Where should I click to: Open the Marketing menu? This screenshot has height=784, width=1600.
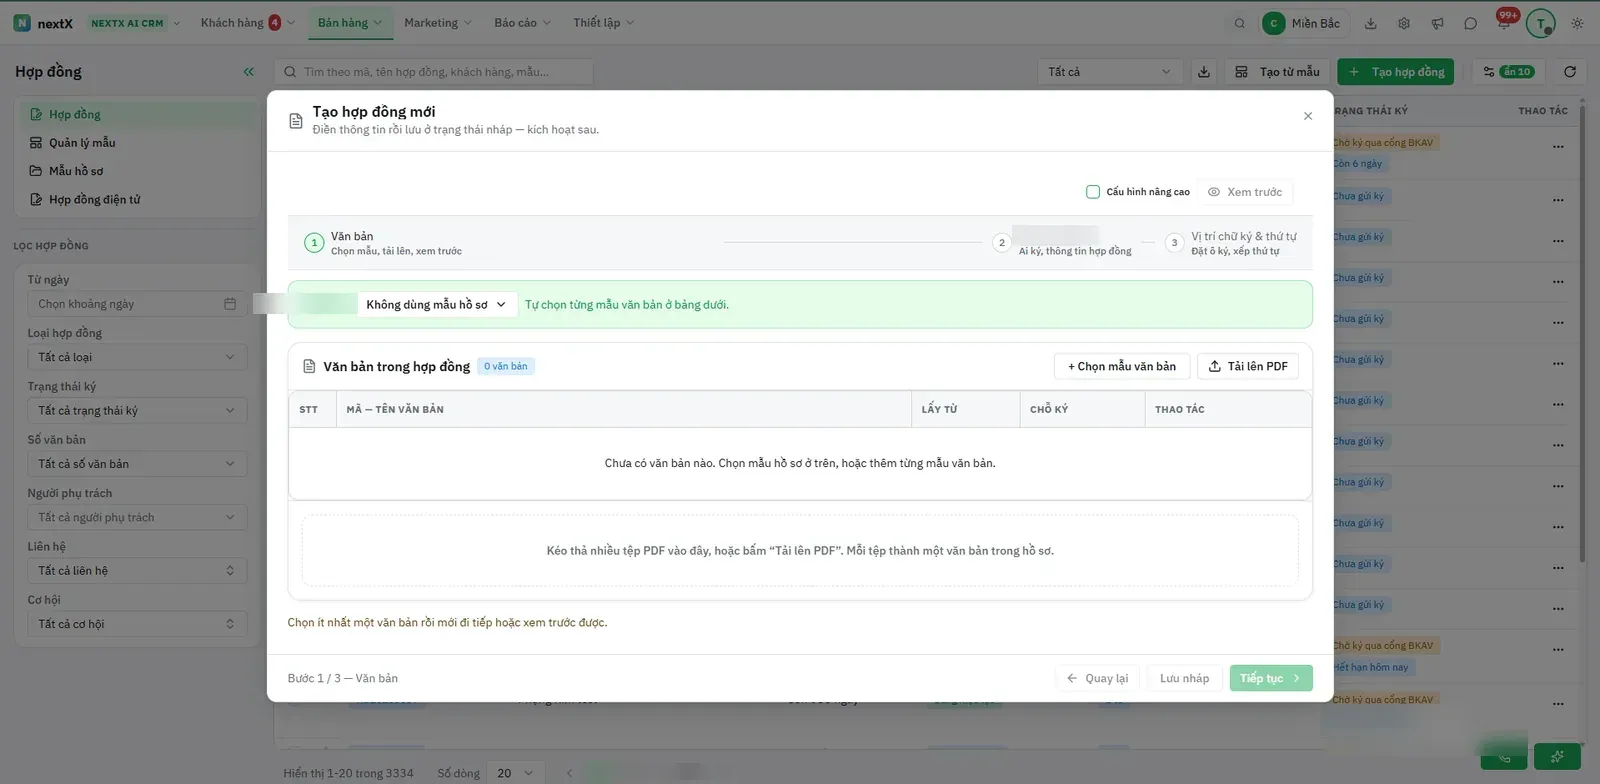click(438, 23)
